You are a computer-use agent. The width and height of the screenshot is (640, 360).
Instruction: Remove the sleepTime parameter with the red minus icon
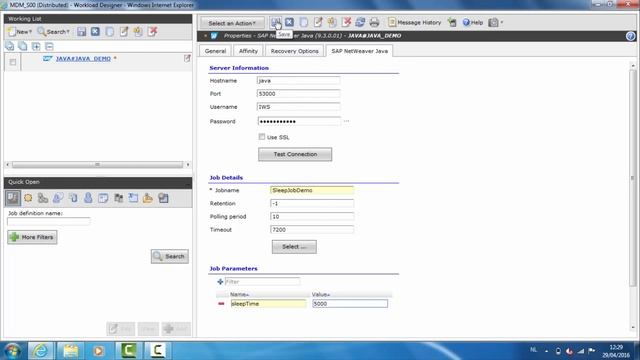tap(221, 304)
